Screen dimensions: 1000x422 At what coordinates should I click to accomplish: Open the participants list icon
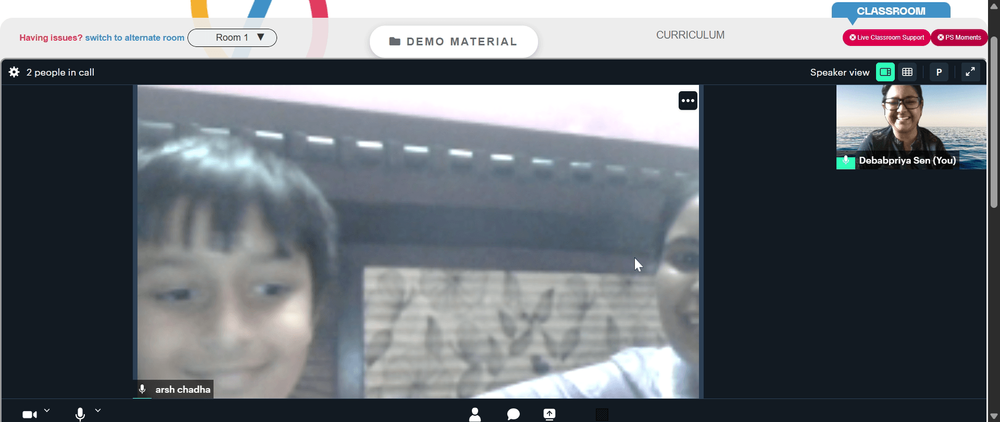tap(474, 415)
